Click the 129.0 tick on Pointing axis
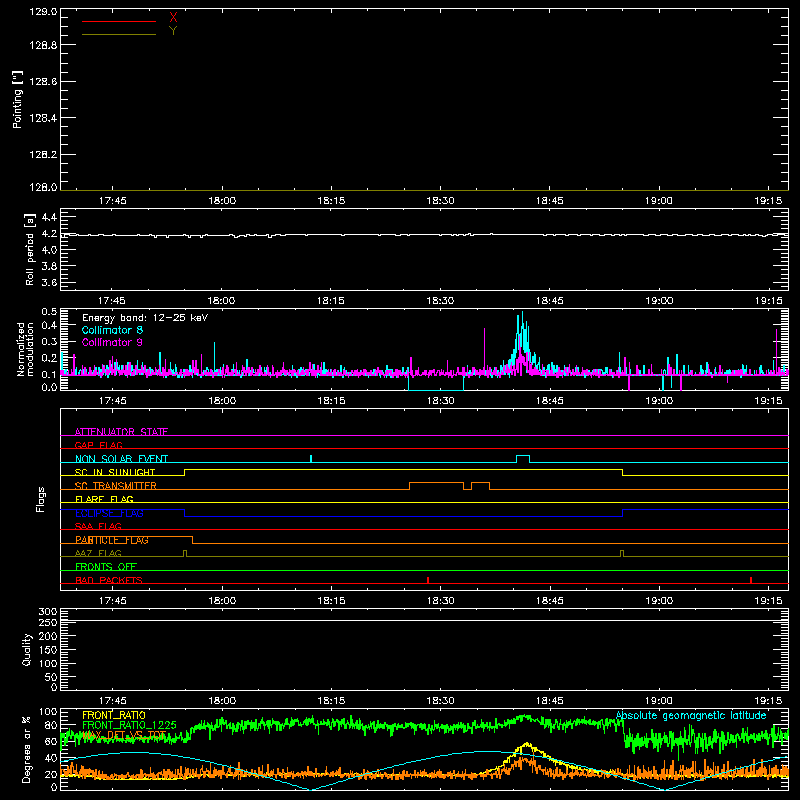Image resolution: width=800 pixels, height=800 pixels. (x=43, y=11)
